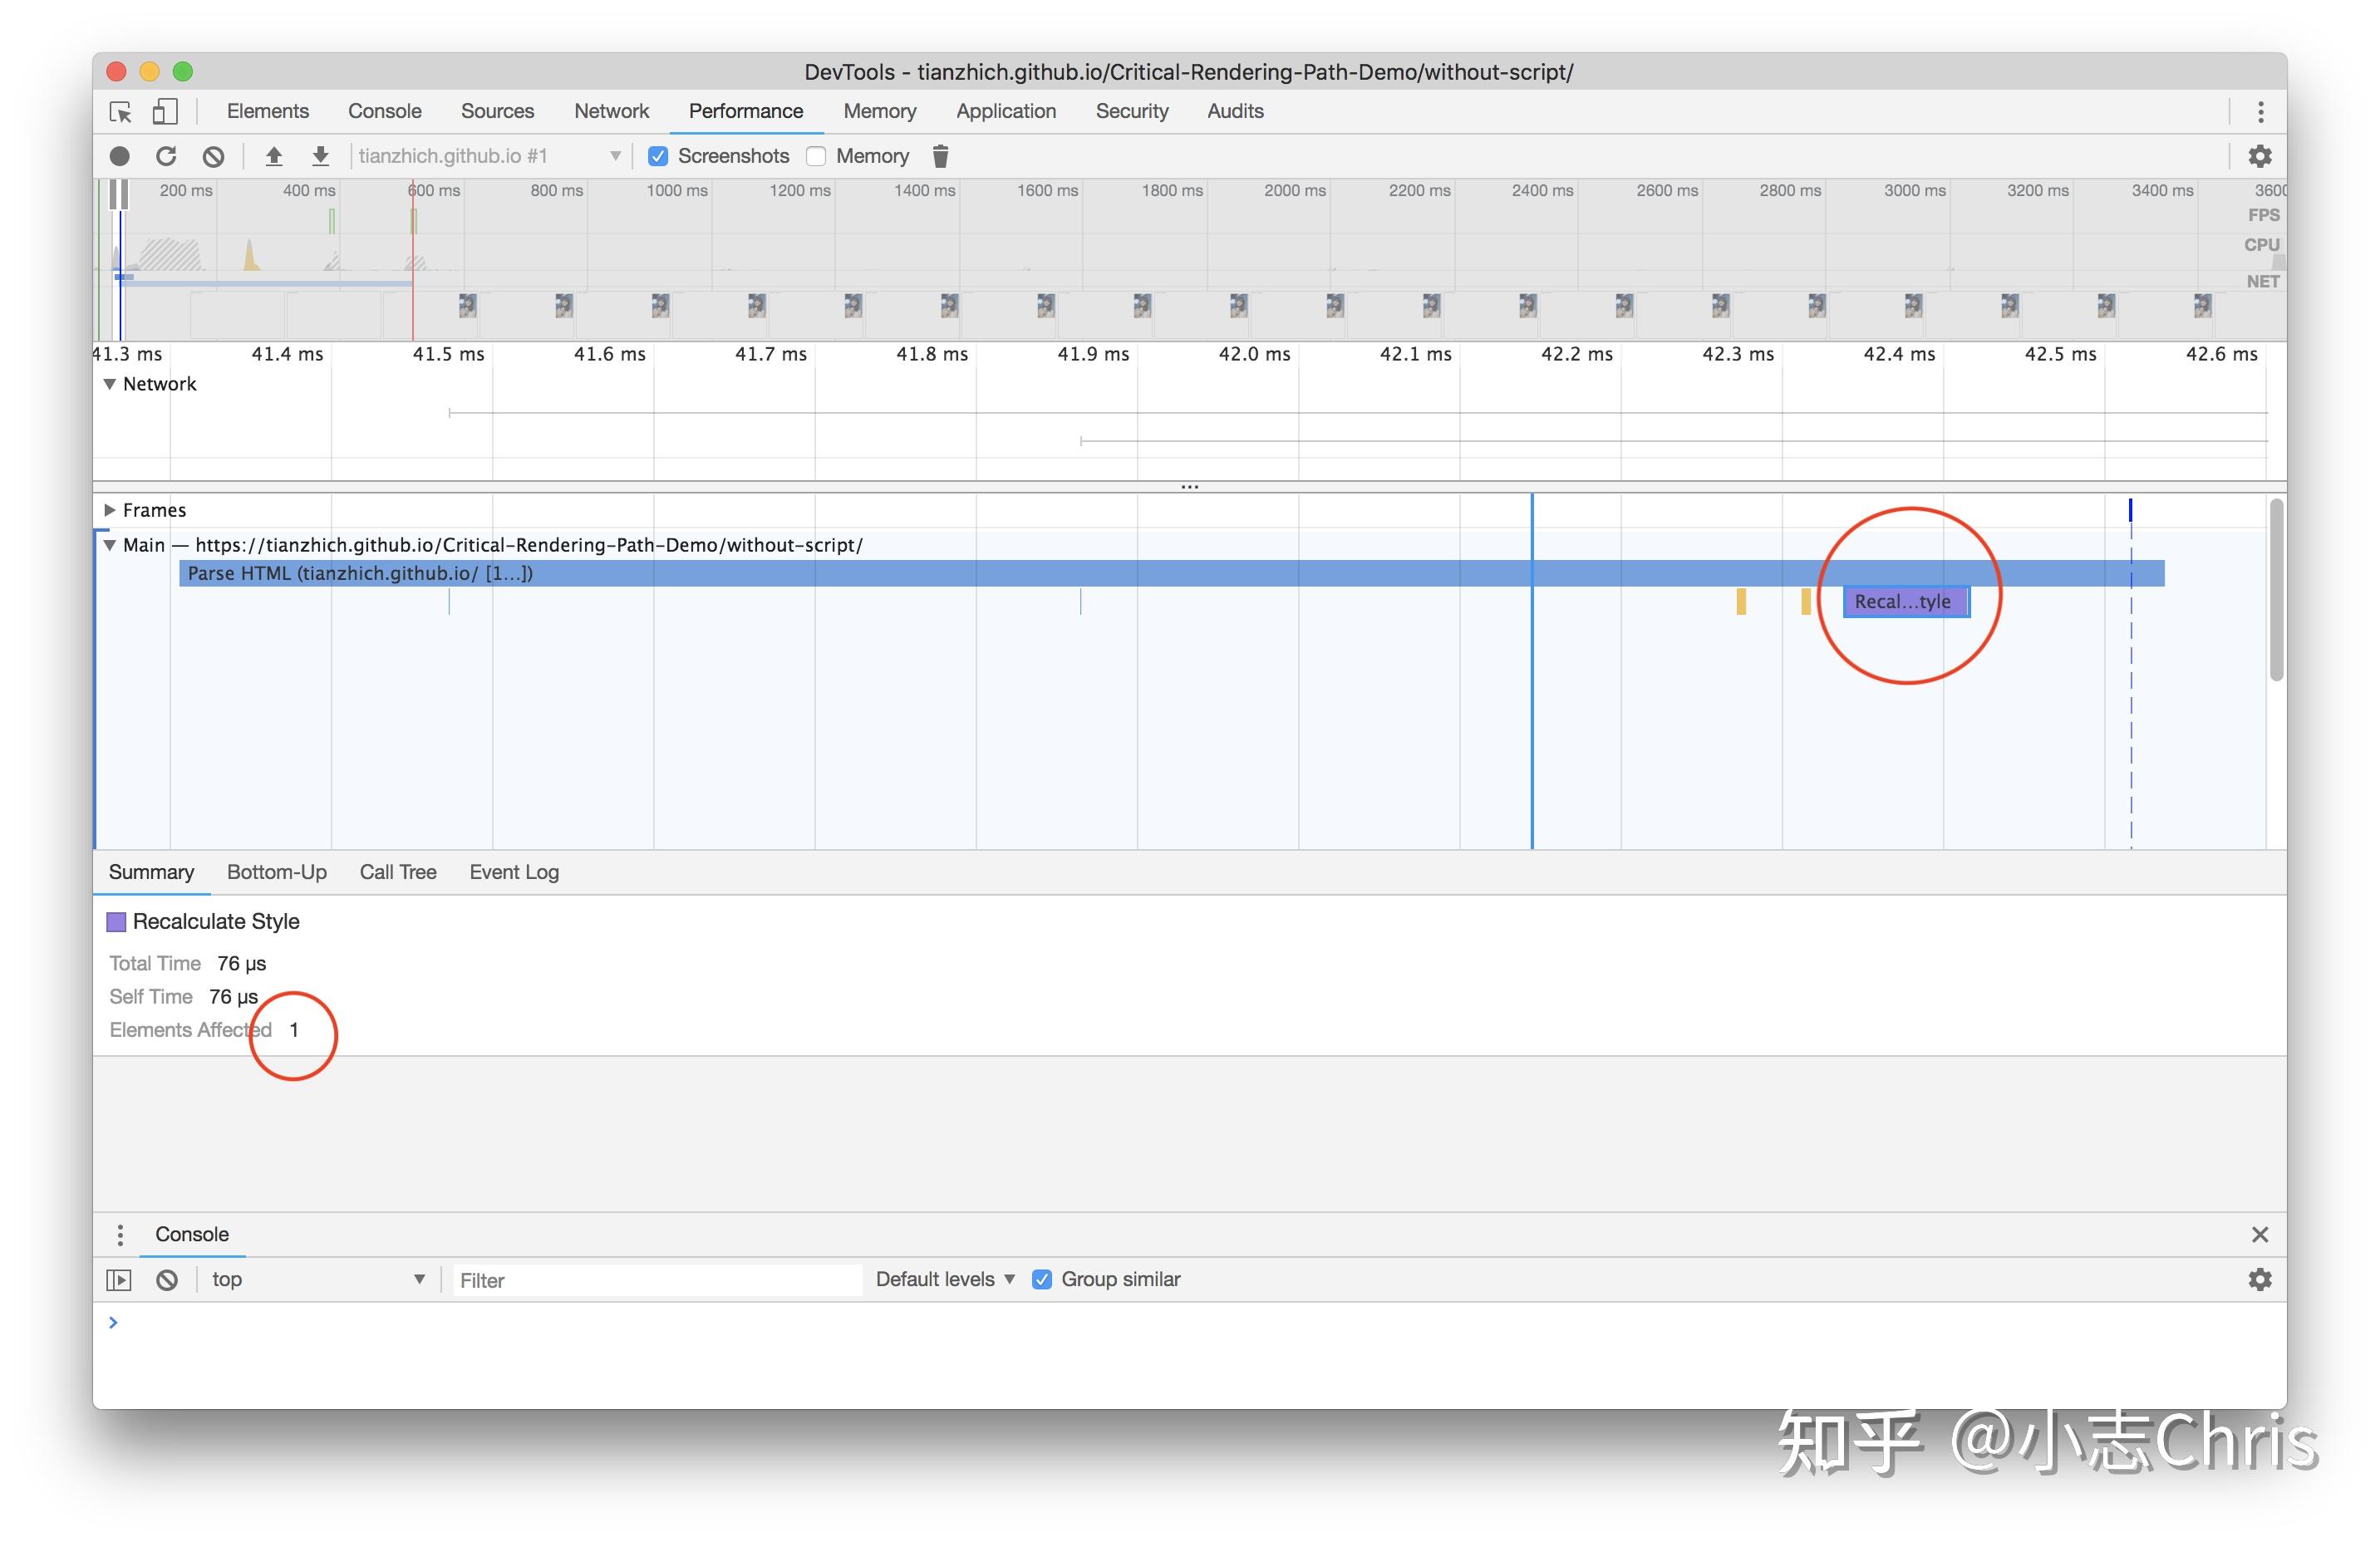Toggle the device toolbar icon
Screen dimensions: 2380x1542
coord(165,112)
